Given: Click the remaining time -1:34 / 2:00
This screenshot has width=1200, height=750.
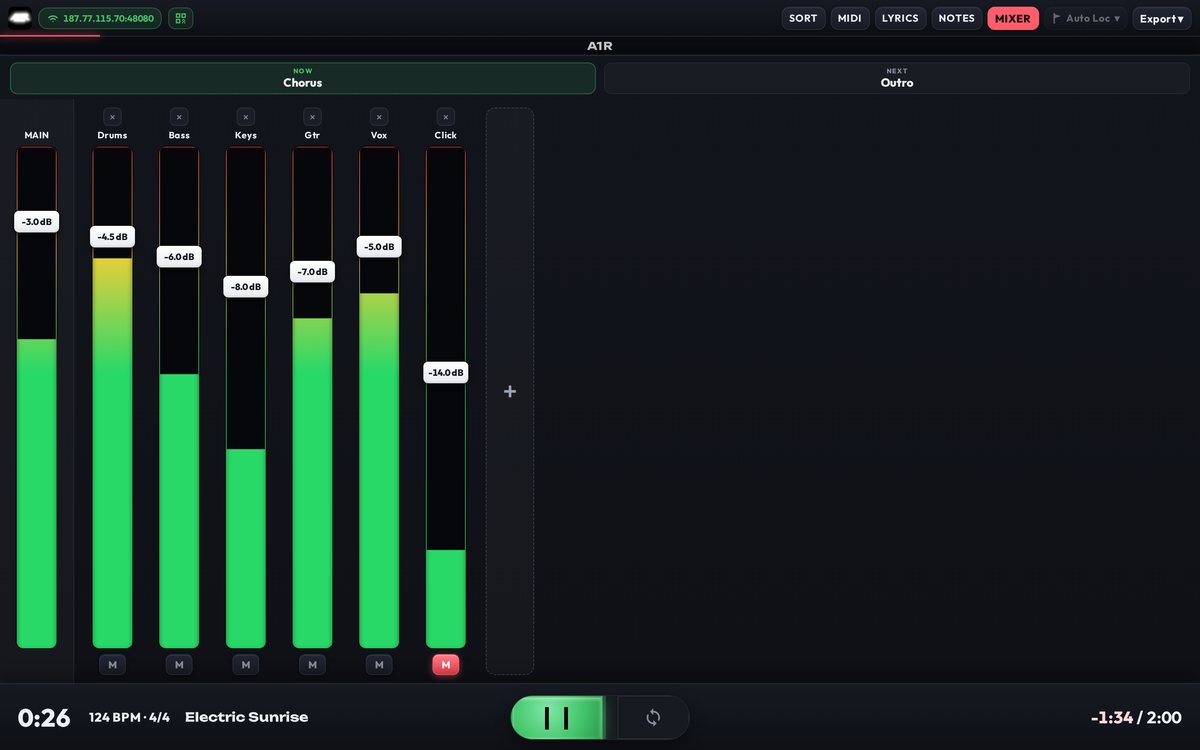Looking at the screenshot, I should (1136, 717).
